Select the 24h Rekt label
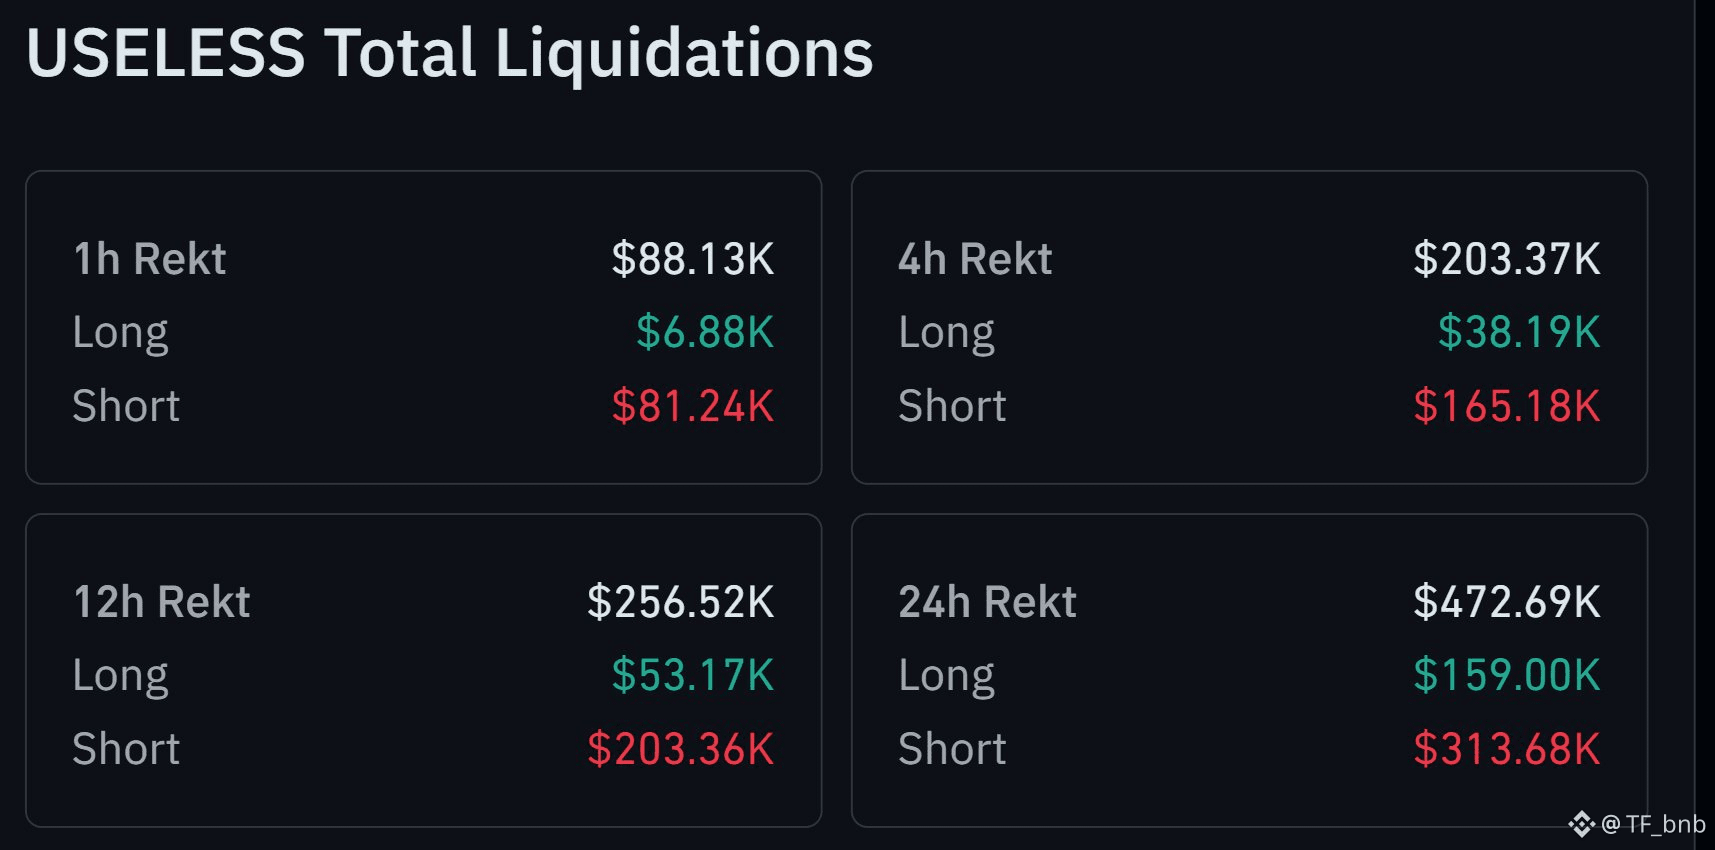Screen dimensions: 1715x850 pos(988,602)
